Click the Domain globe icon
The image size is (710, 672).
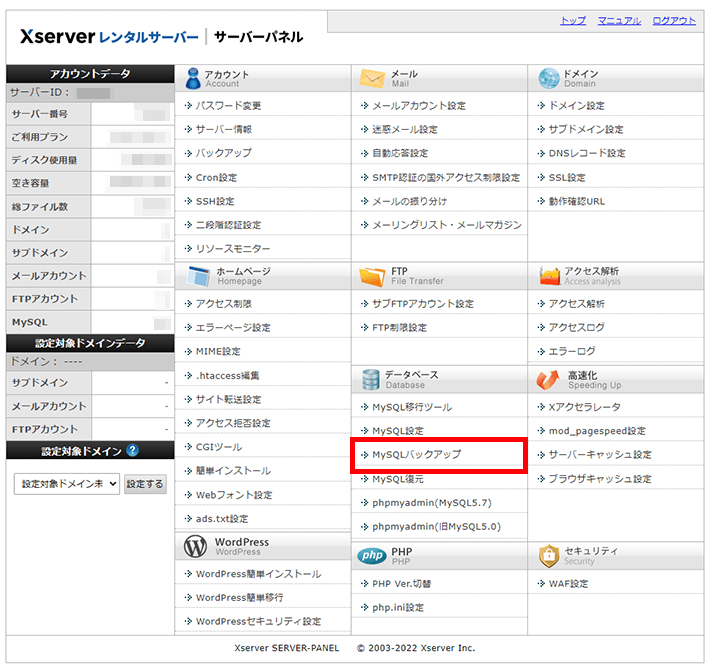point(549,78)
